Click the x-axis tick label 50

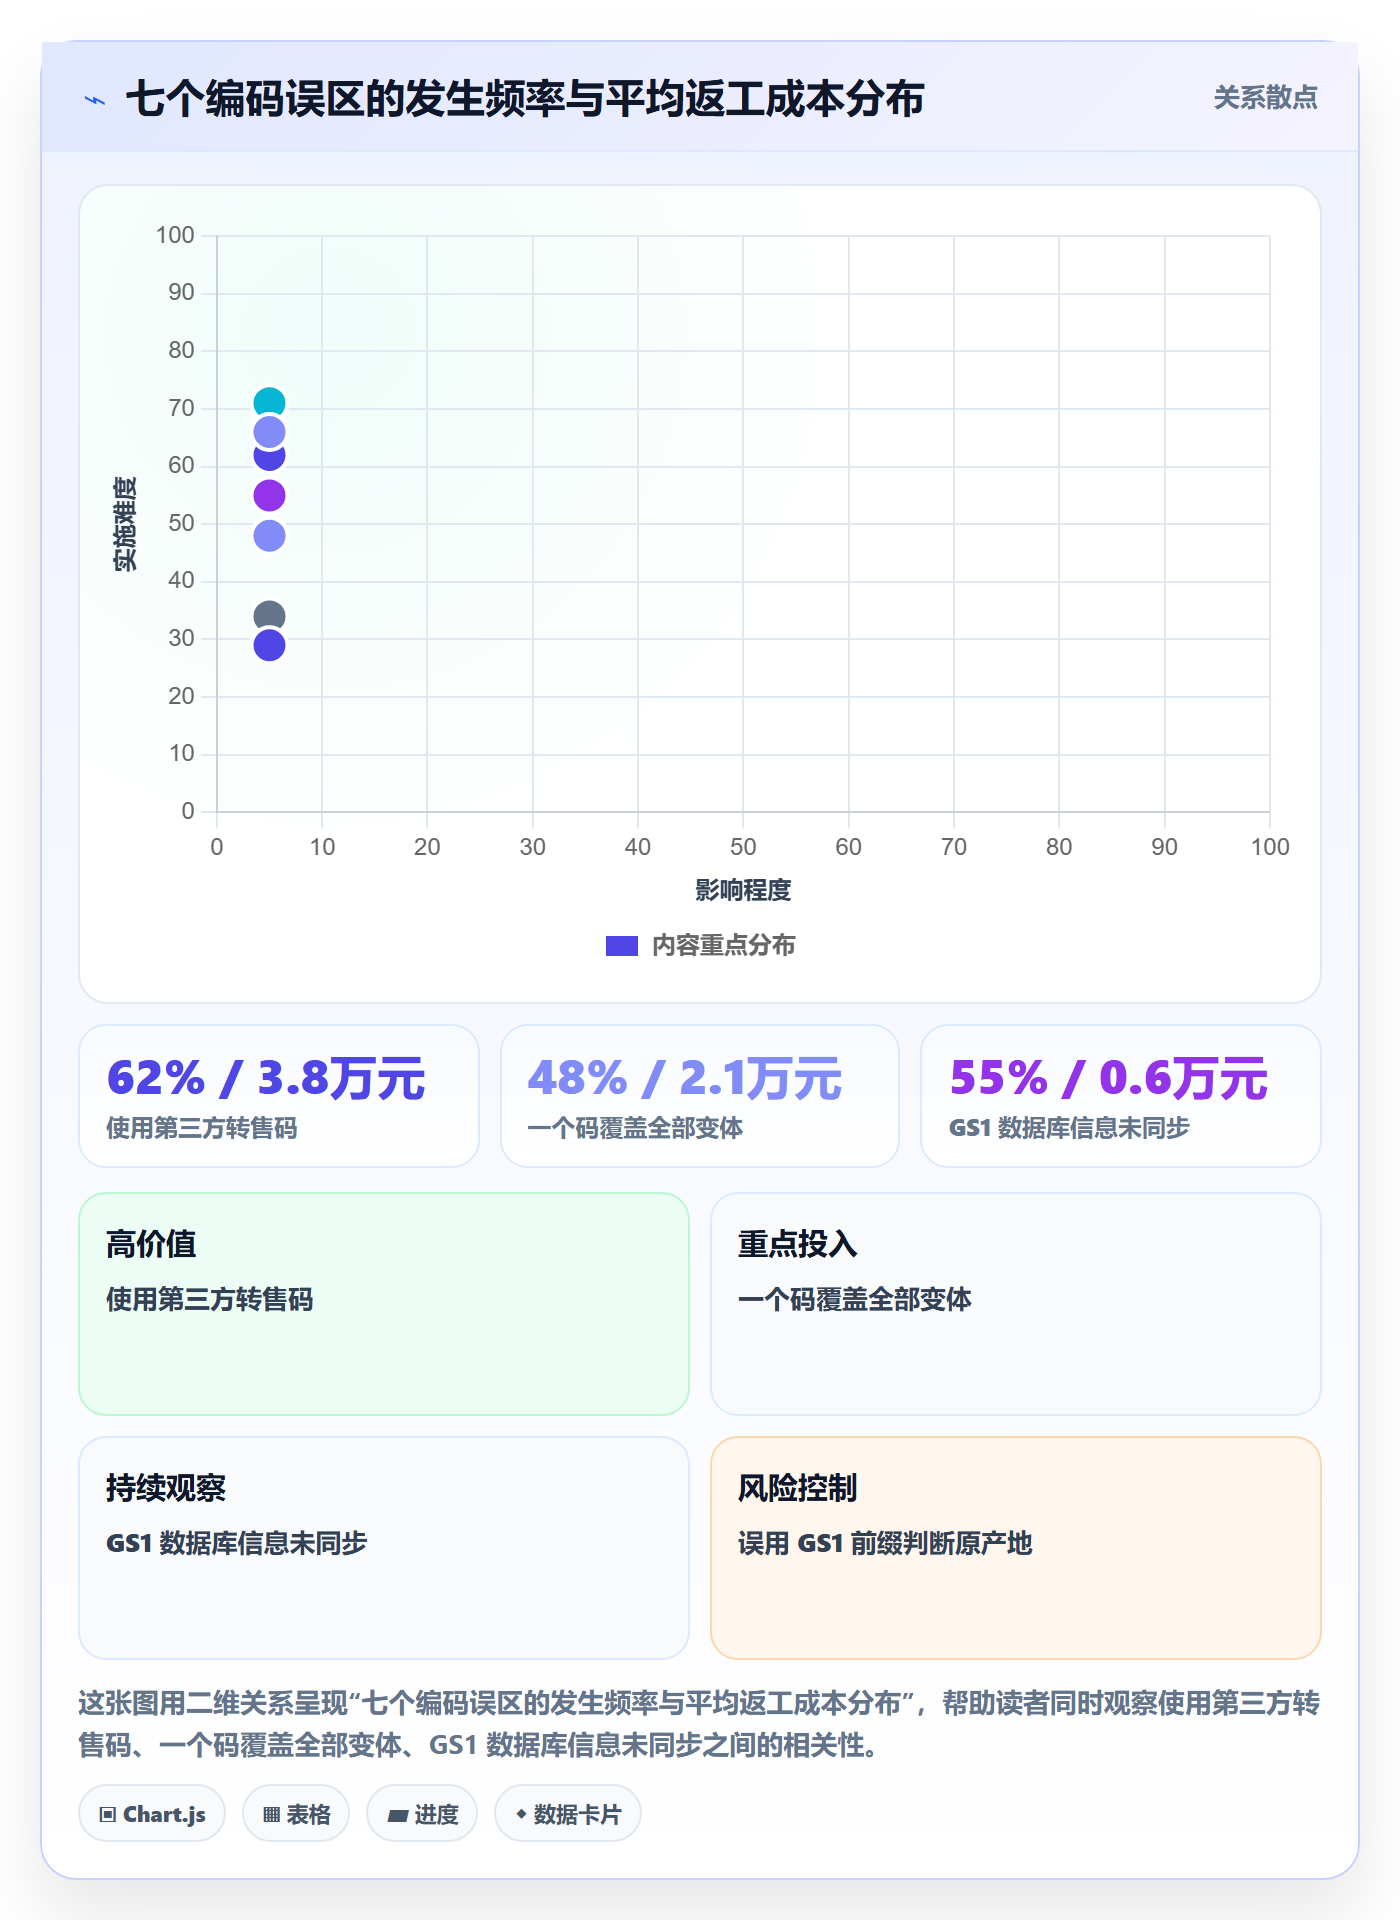point(743,847)
